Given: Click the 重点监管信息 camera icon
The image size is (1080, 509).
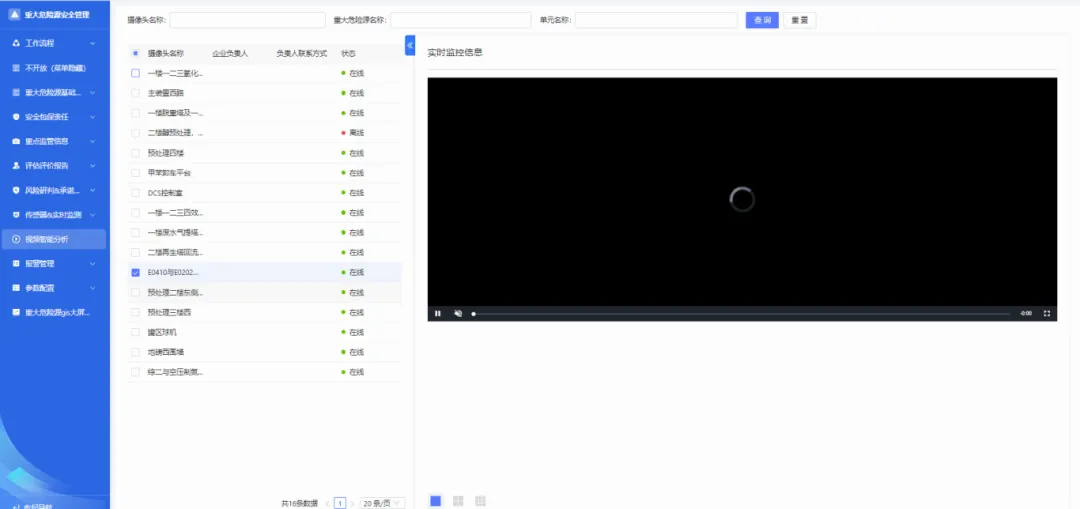Looking at the screenshot, I should coord(16,141).
